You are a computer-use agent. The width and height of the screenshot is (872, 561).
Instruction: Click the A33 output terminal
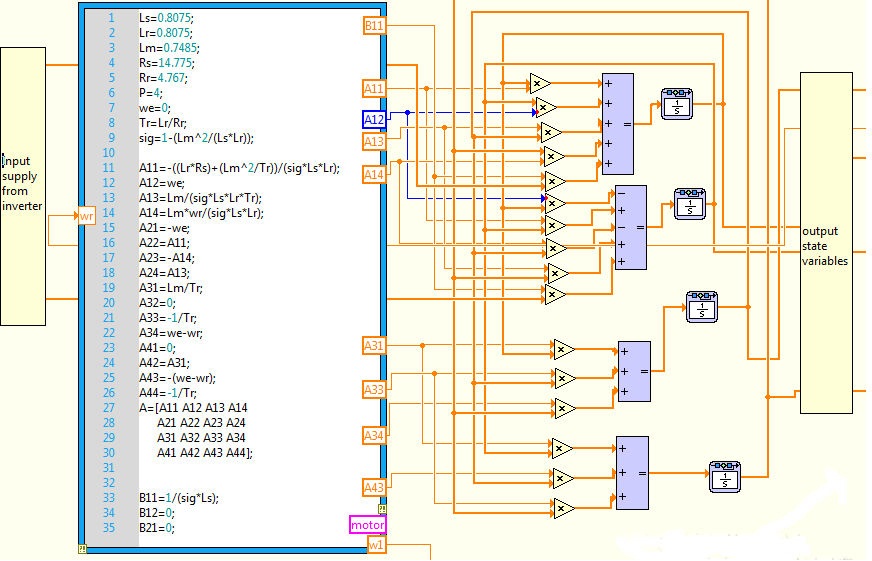374,389
